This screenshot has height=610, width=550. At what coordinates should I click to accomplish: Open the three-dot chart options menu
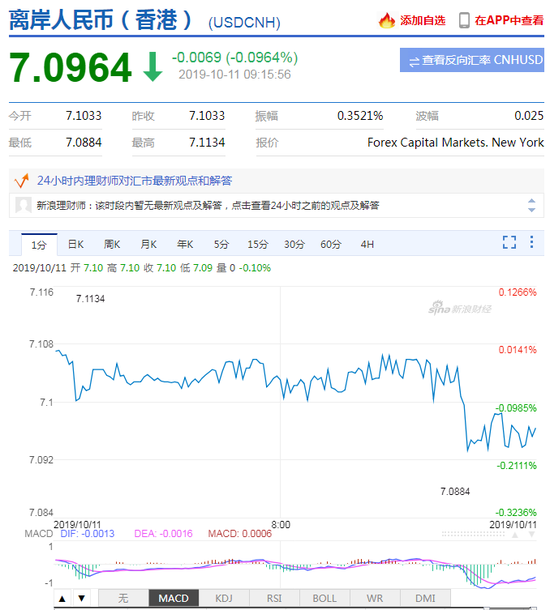(531, 242)
